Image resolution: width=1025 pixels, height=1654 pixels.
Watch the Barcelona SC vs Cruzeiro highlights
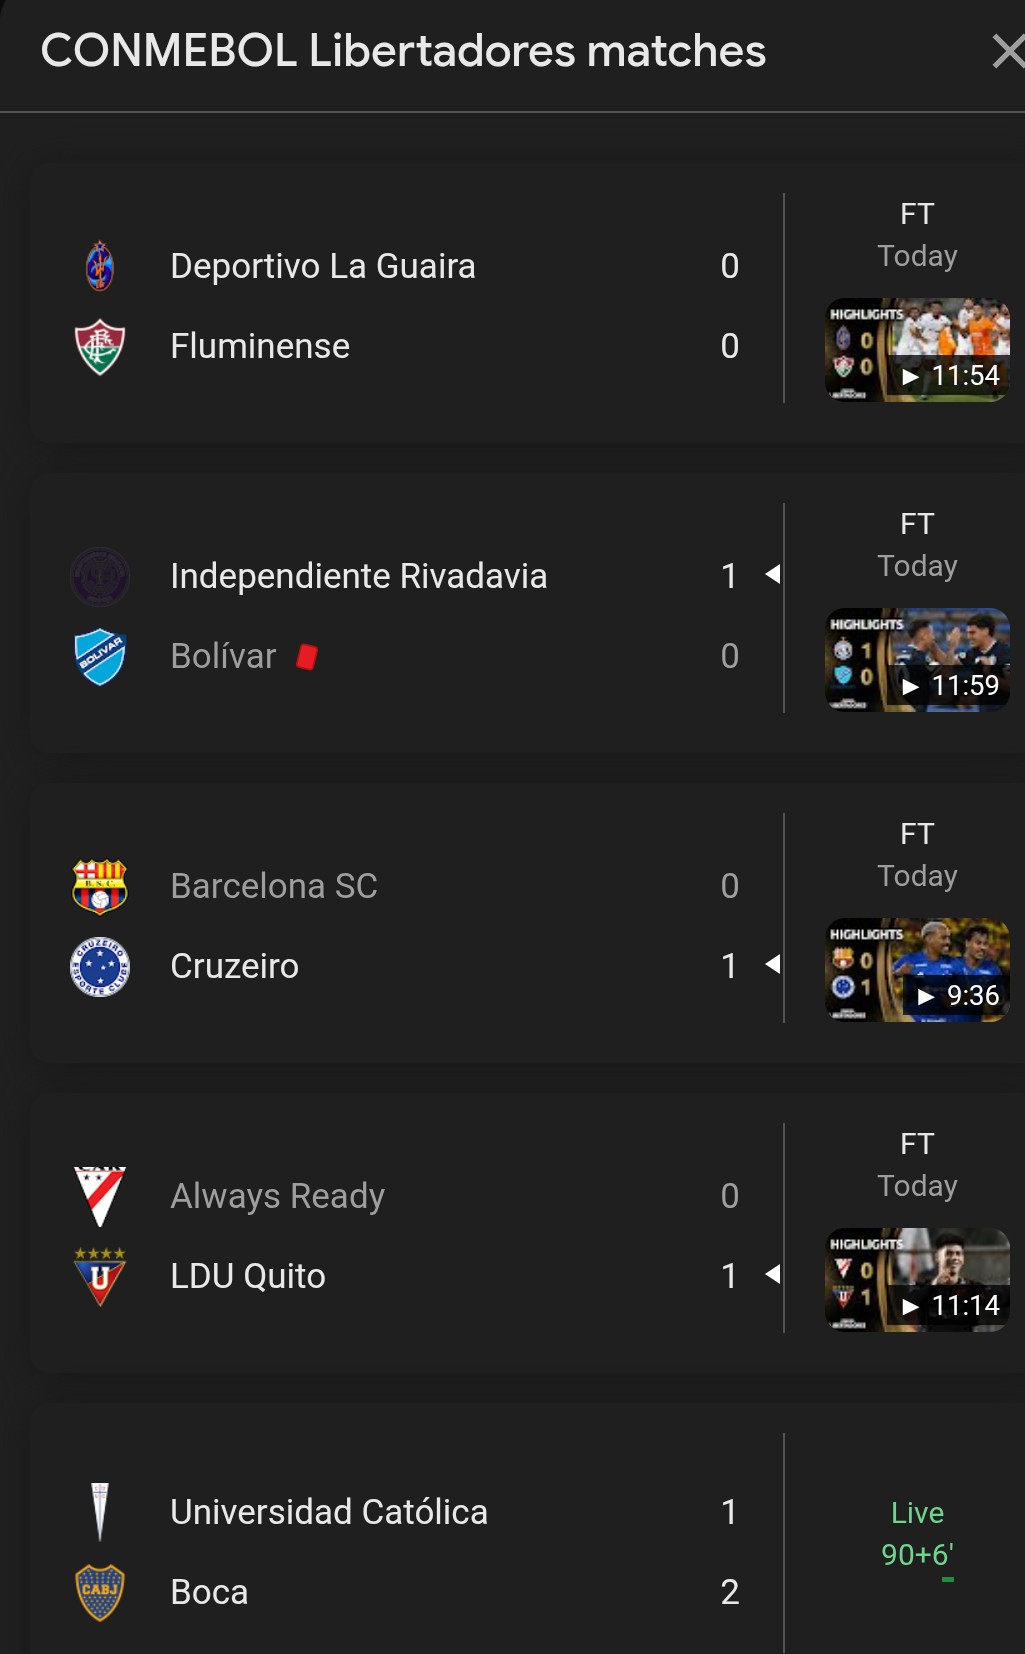(x=917, y=970)
